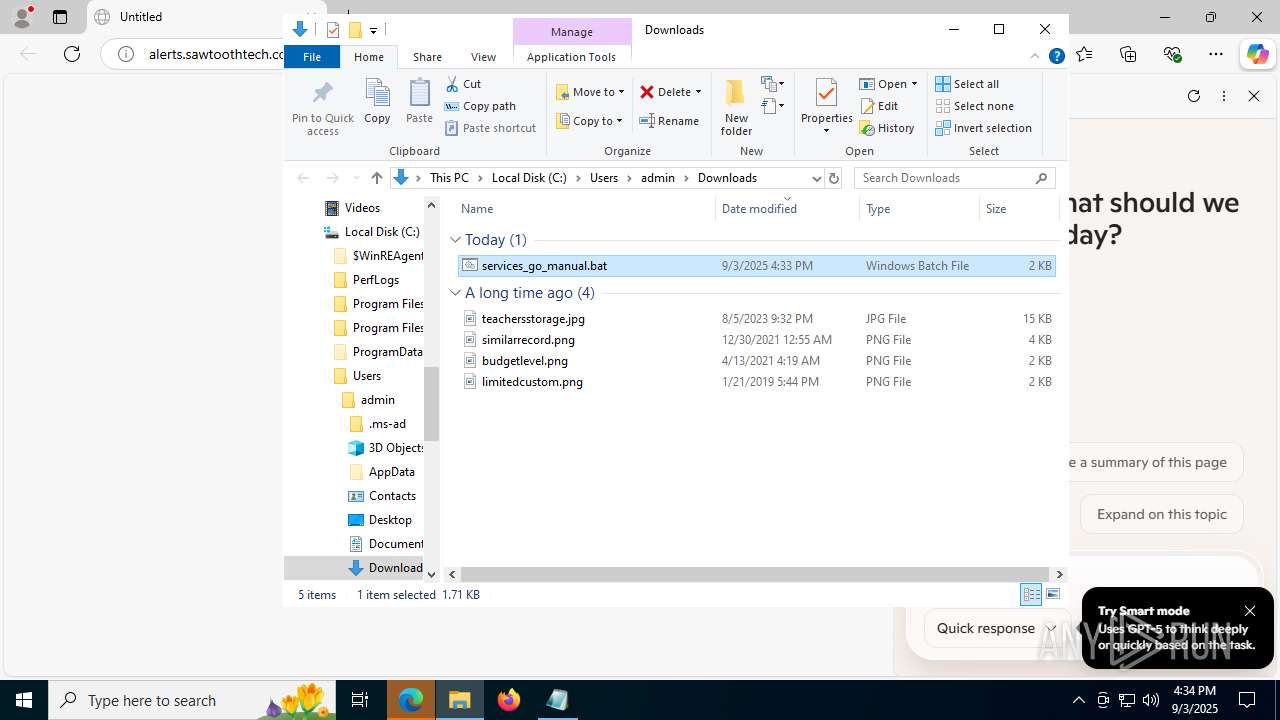Viewport: 1280px width, 720px height.
Task: Click the Search Downloads field
Action: coord(955,178)
